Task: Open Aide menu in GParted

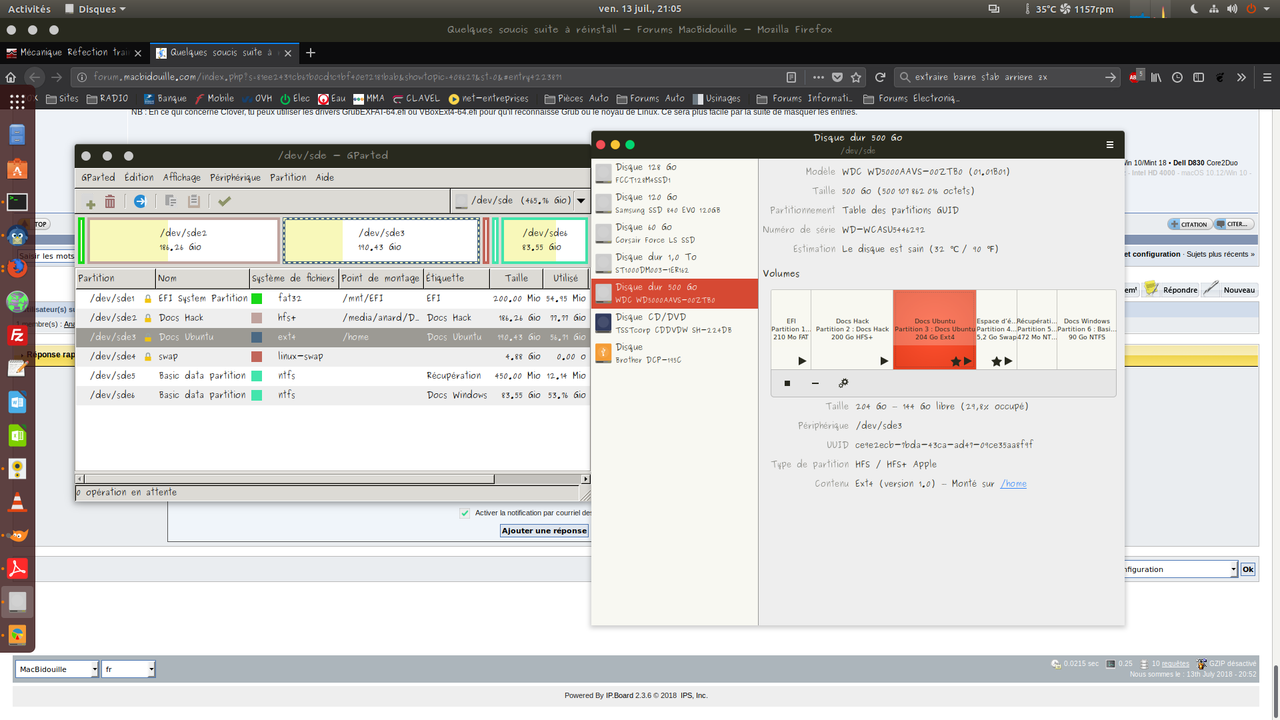Action: [x=325, y=177]
